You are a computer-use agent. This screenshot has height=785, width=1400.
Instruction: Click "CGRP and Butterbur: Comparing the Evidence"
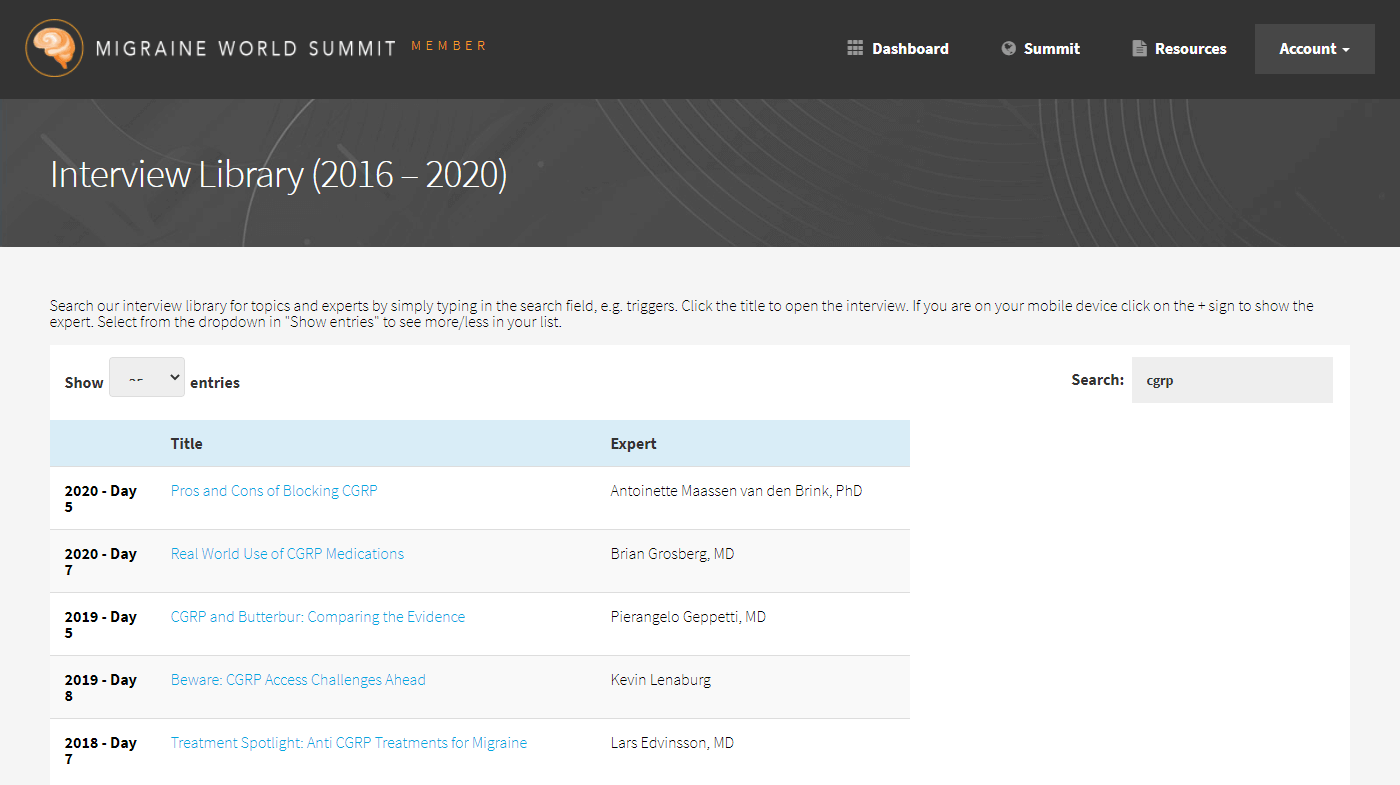tap(317, 616)
